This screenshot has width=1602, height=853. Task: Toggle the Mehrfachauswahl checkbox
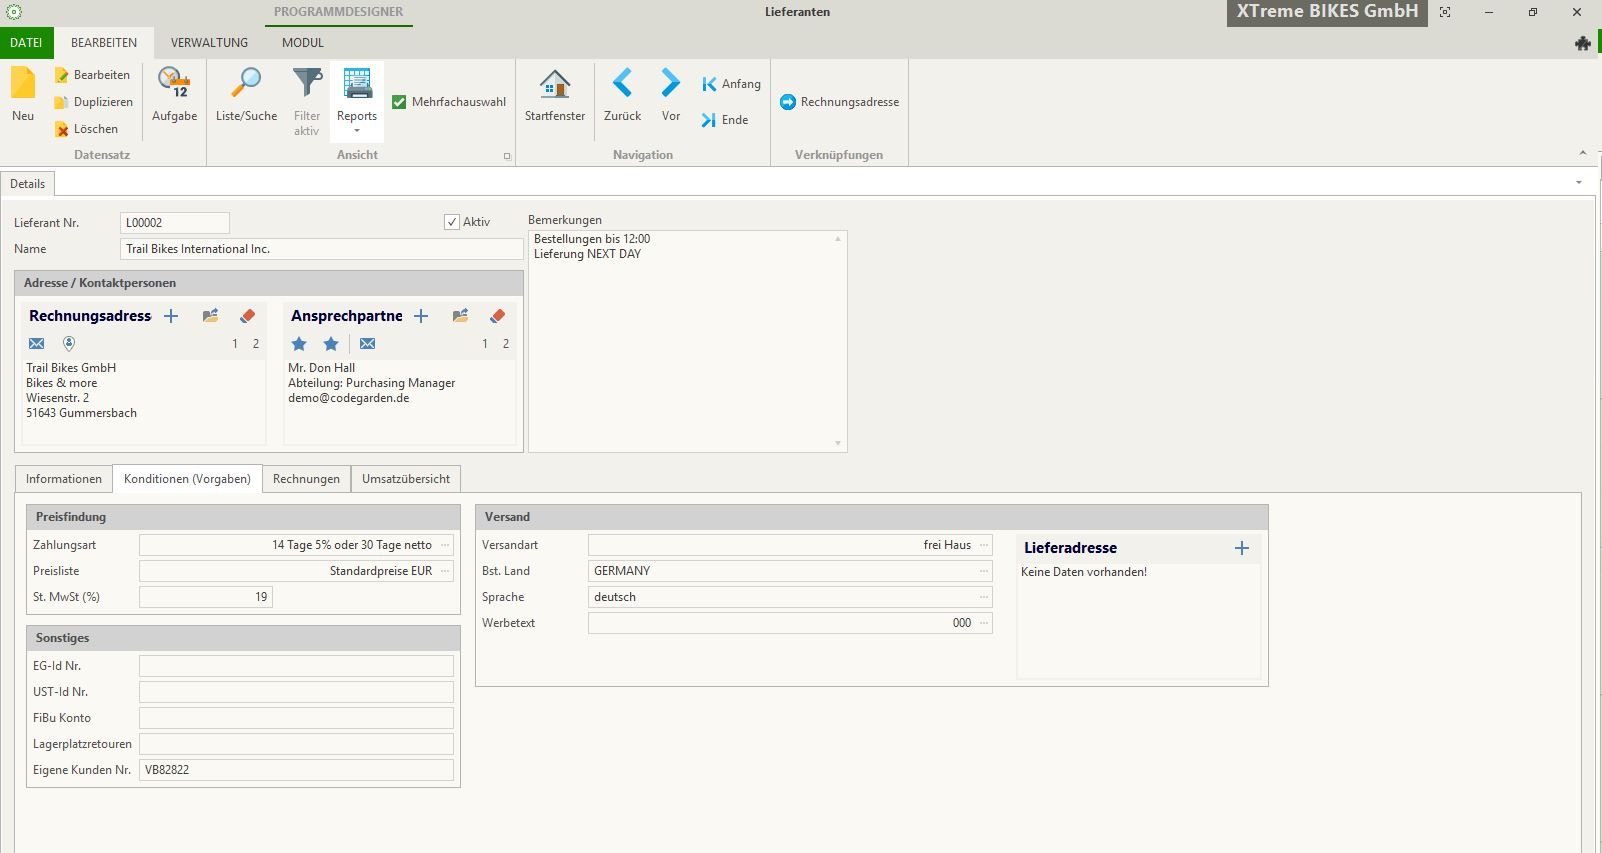399,102
